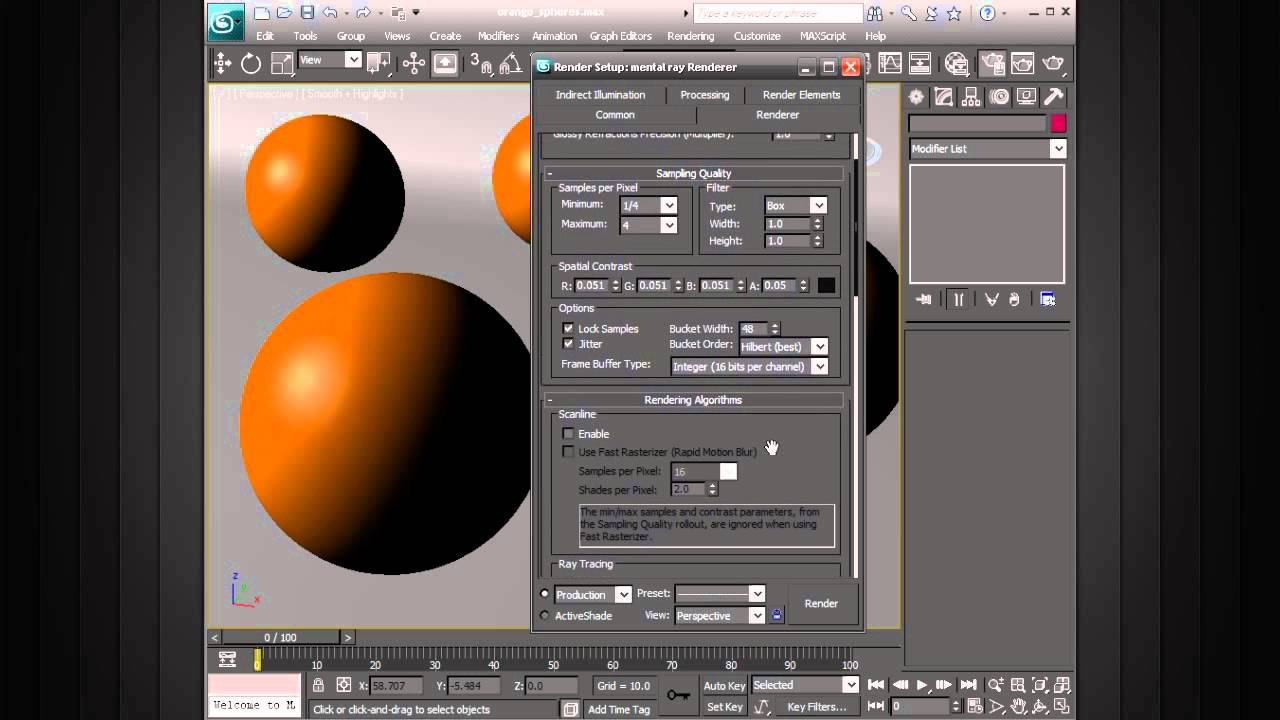The width and height of the screenshot is (1280, 720).
Task: Enable the Scanline checkbox
Action: [x=568, y=434]
